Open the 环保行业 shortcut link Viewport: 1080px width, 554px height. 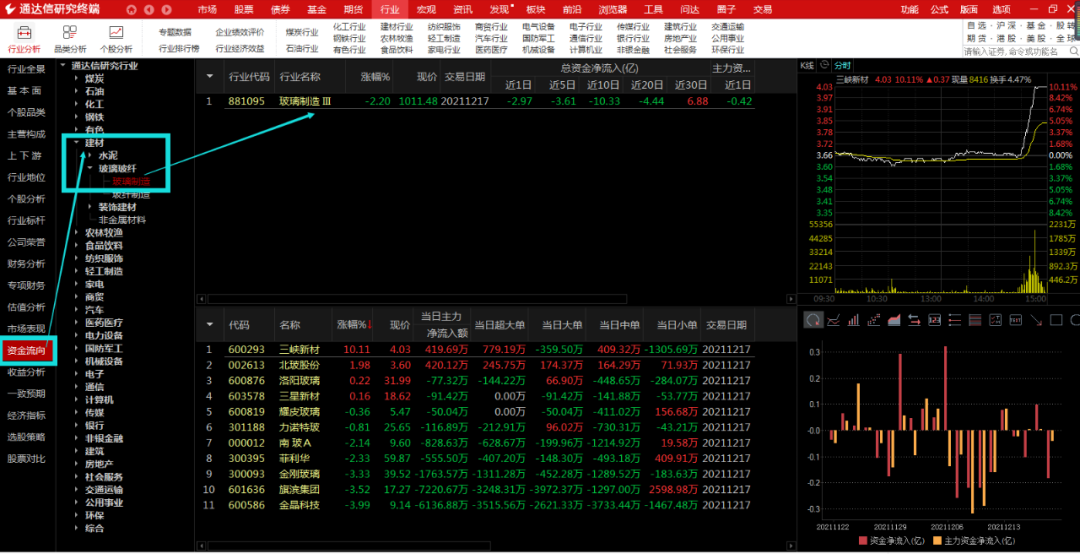point(727,50)
